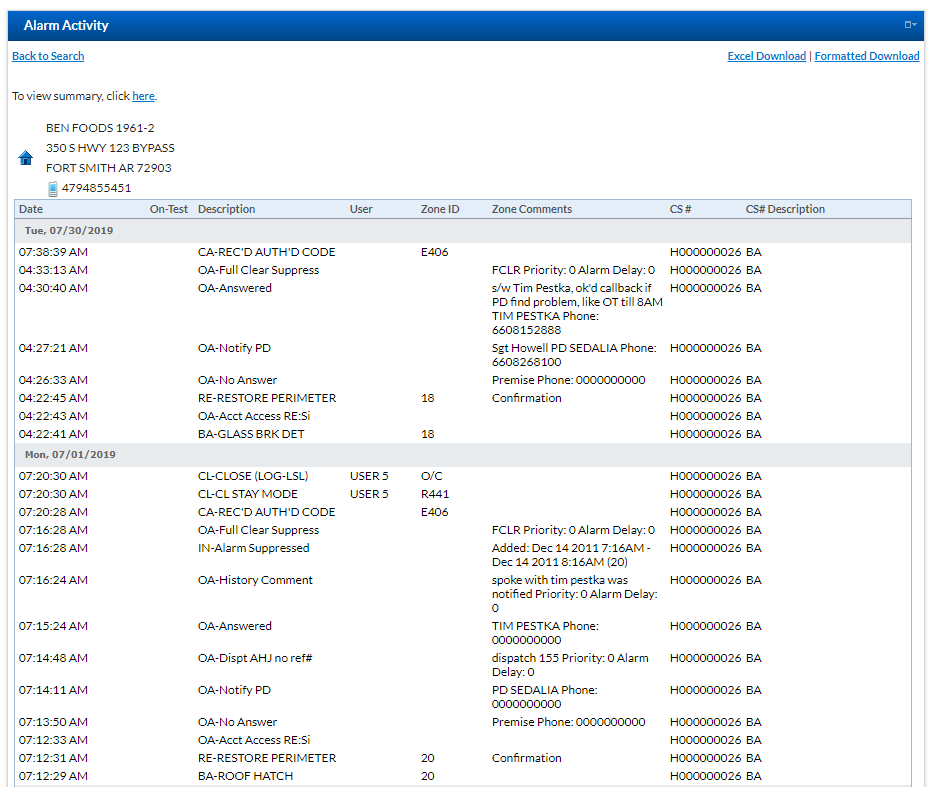The width and height of the screenshot is (940, 787).
Task: Open the panel options dropdown arrow
Action: (915, 24)
